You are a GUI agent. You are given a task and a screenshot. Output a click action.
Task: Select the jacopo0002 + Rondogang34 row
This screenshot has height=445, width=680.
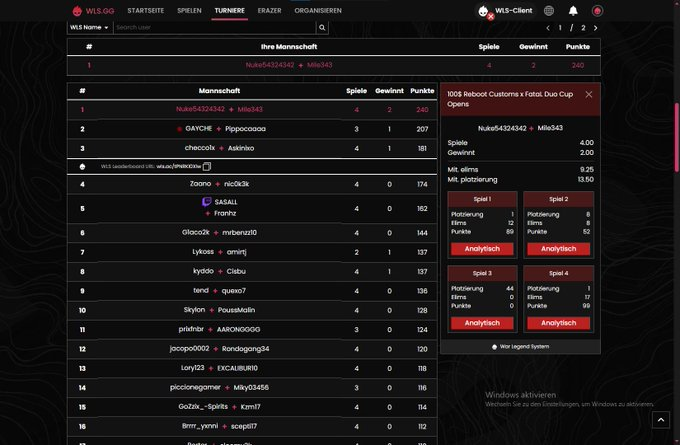click(252, 349)
